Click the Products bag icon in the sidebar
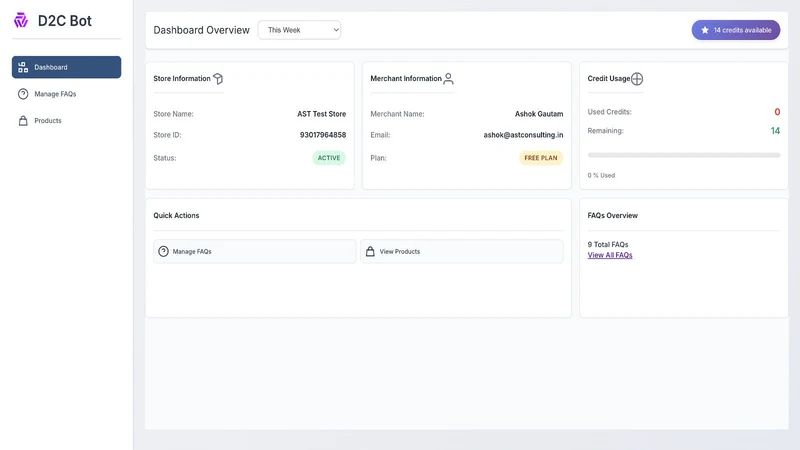 23,121
